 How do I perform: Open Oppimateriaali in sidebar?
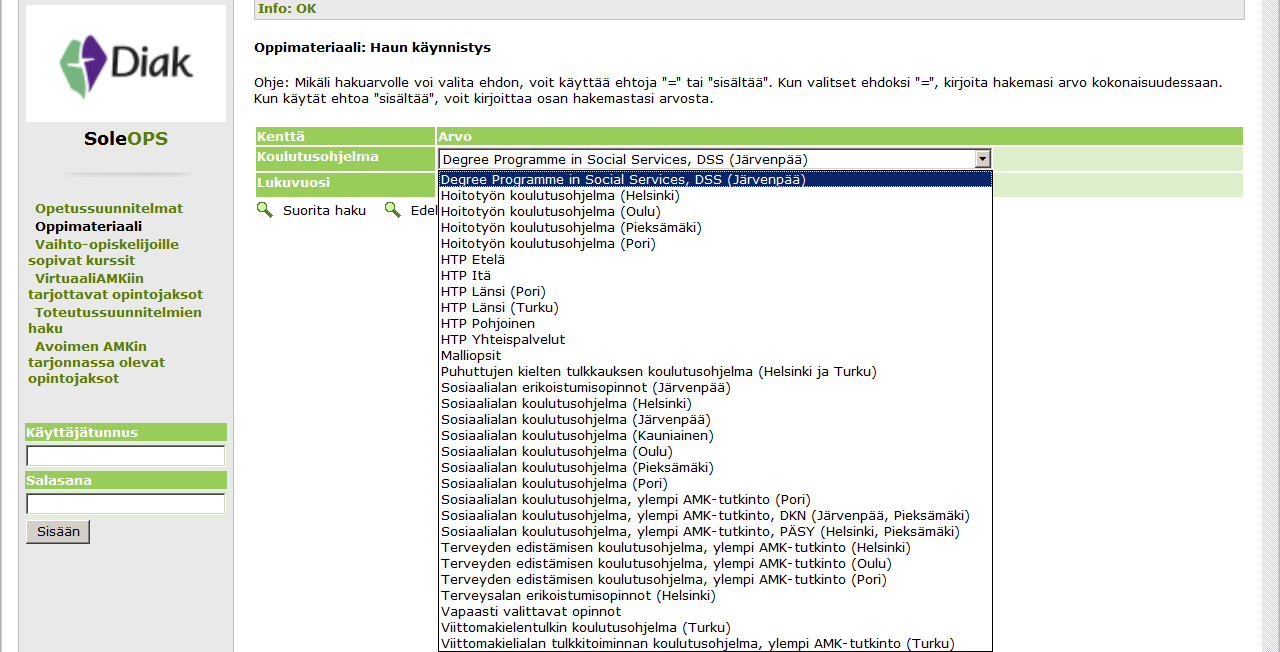click(88, 227)
